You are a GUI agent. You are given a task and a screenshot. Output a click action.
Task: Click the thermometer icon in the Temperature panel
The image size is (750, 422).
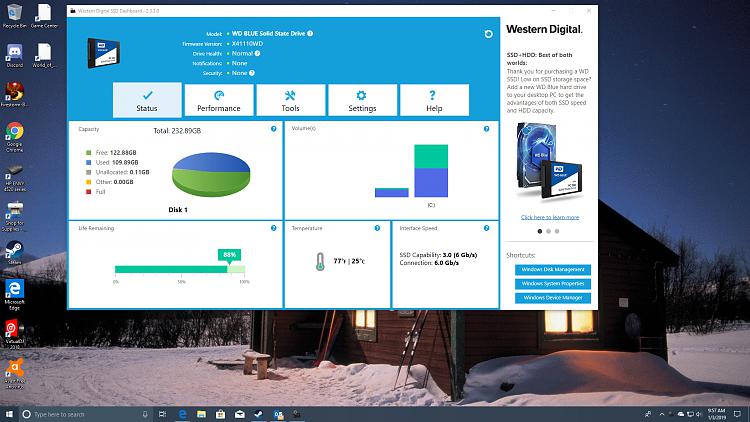[x=320, y=262]
